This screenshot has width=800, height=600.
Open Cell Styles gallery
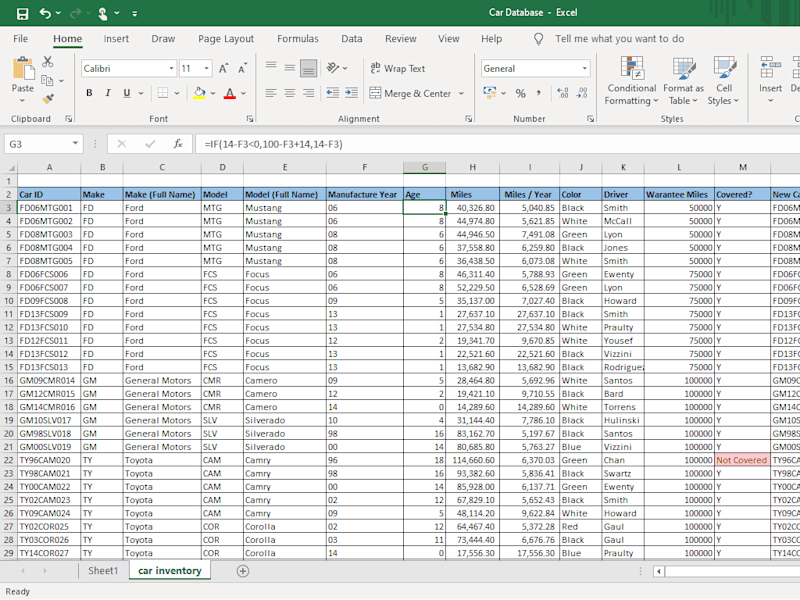723,81
